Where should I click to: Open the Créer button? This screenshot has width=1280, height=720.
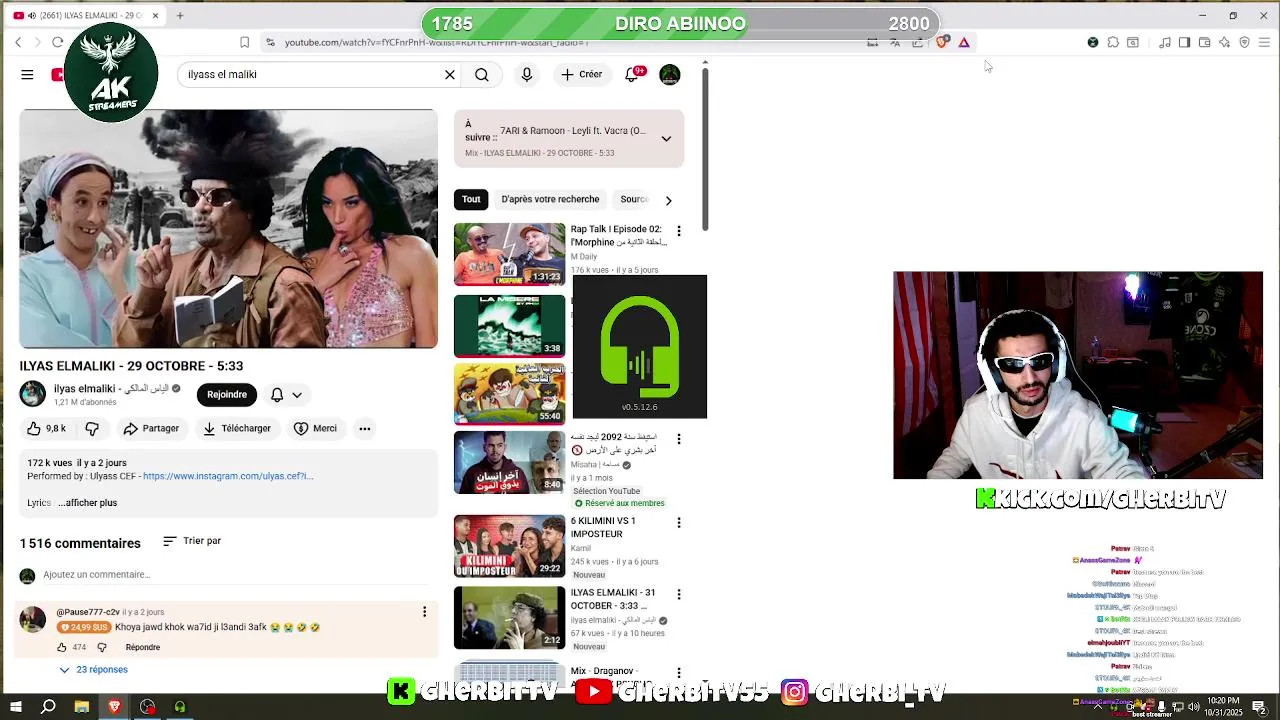point(582,75)
